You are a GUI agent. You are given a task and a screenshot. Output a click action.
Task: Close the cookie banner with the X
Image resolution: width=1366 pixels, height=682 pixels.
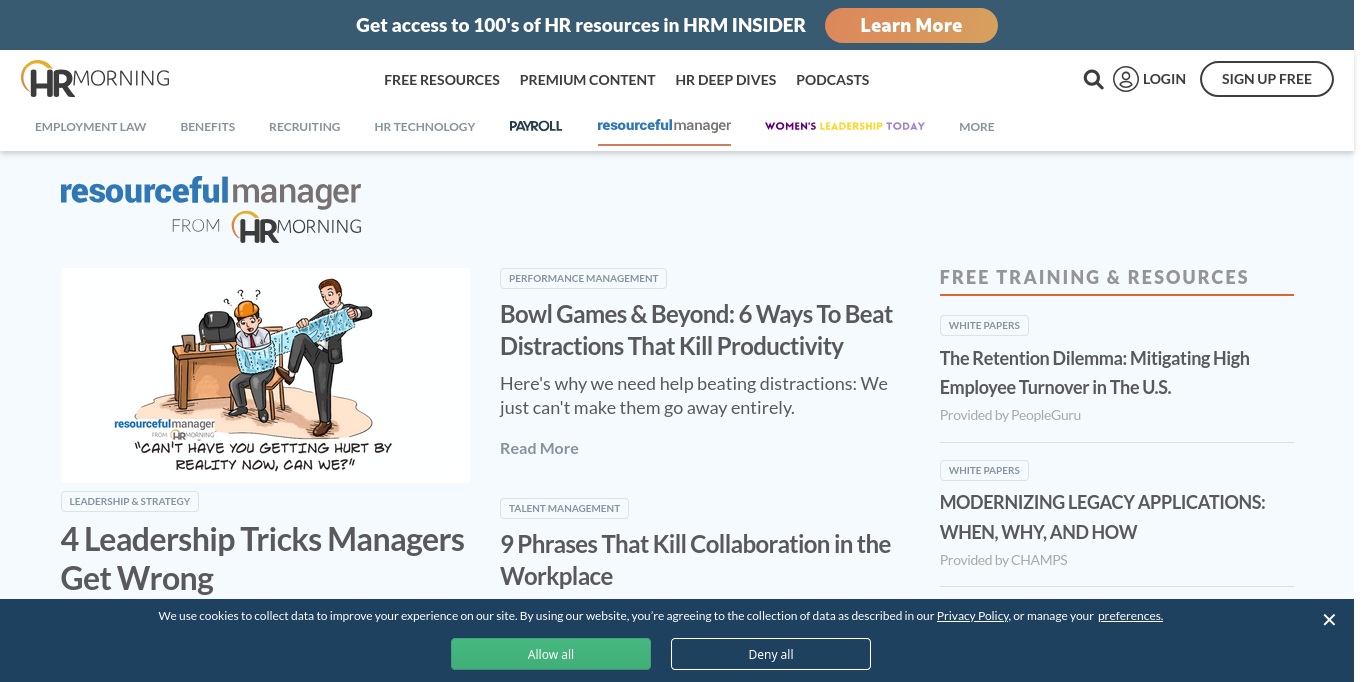pyautogui.click(x=1329, y=620)
